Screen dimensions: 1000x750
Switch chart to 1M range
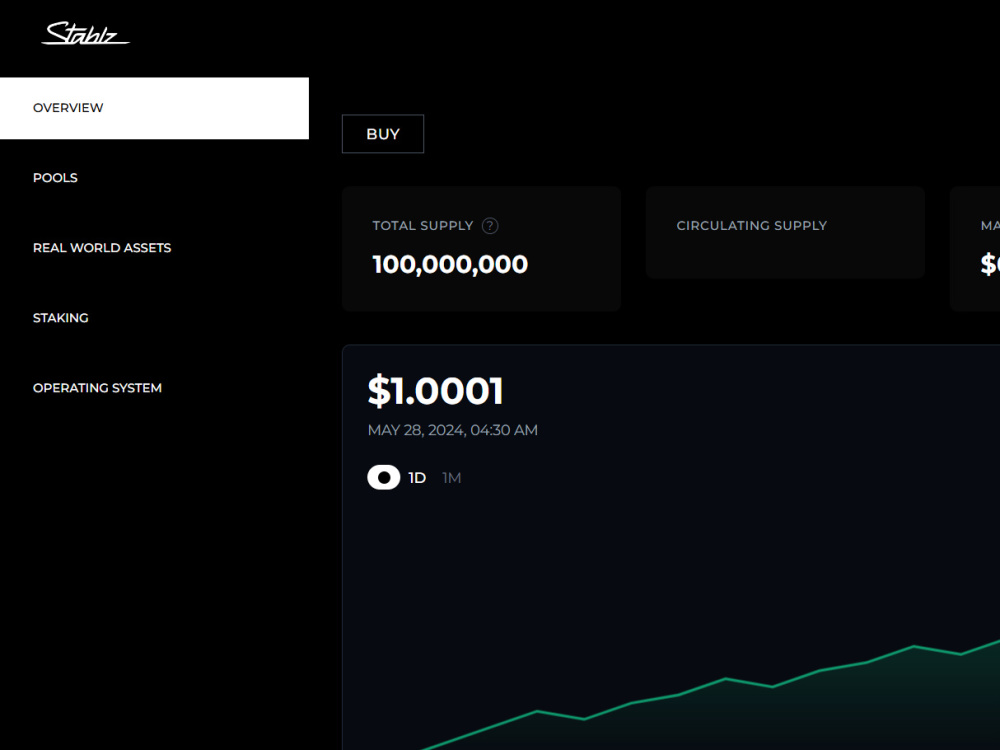[x=452, y=478]
